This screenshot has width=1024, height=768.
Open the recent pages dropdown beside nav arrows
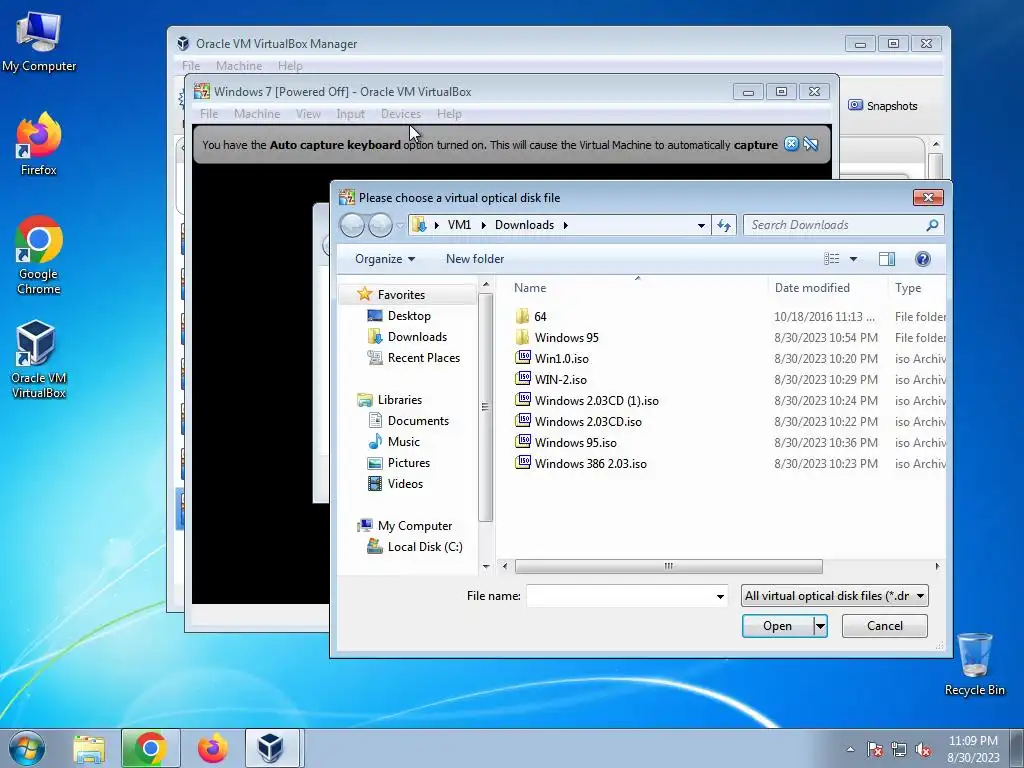pyautogui.click(x=400, y=225)
